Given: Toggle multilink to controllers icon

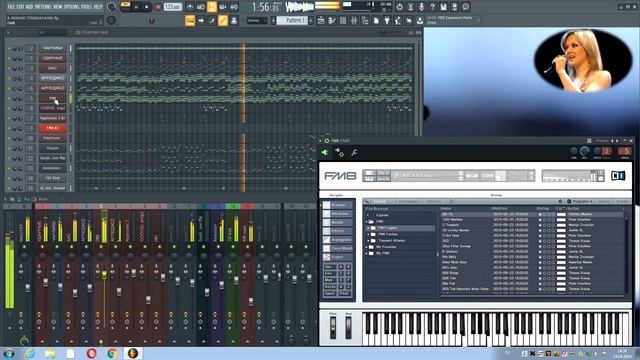Looking at the screenshot, I should [x=234, y=20].
